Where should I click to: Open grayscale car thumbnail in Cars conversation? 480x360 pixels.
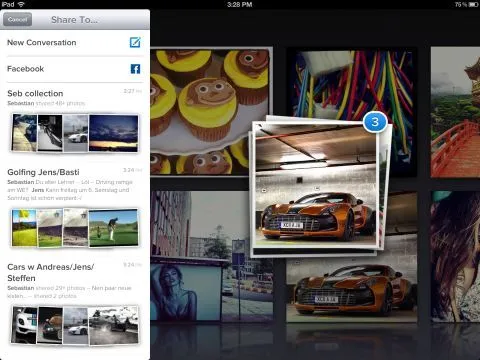click(x=113, y=325)
